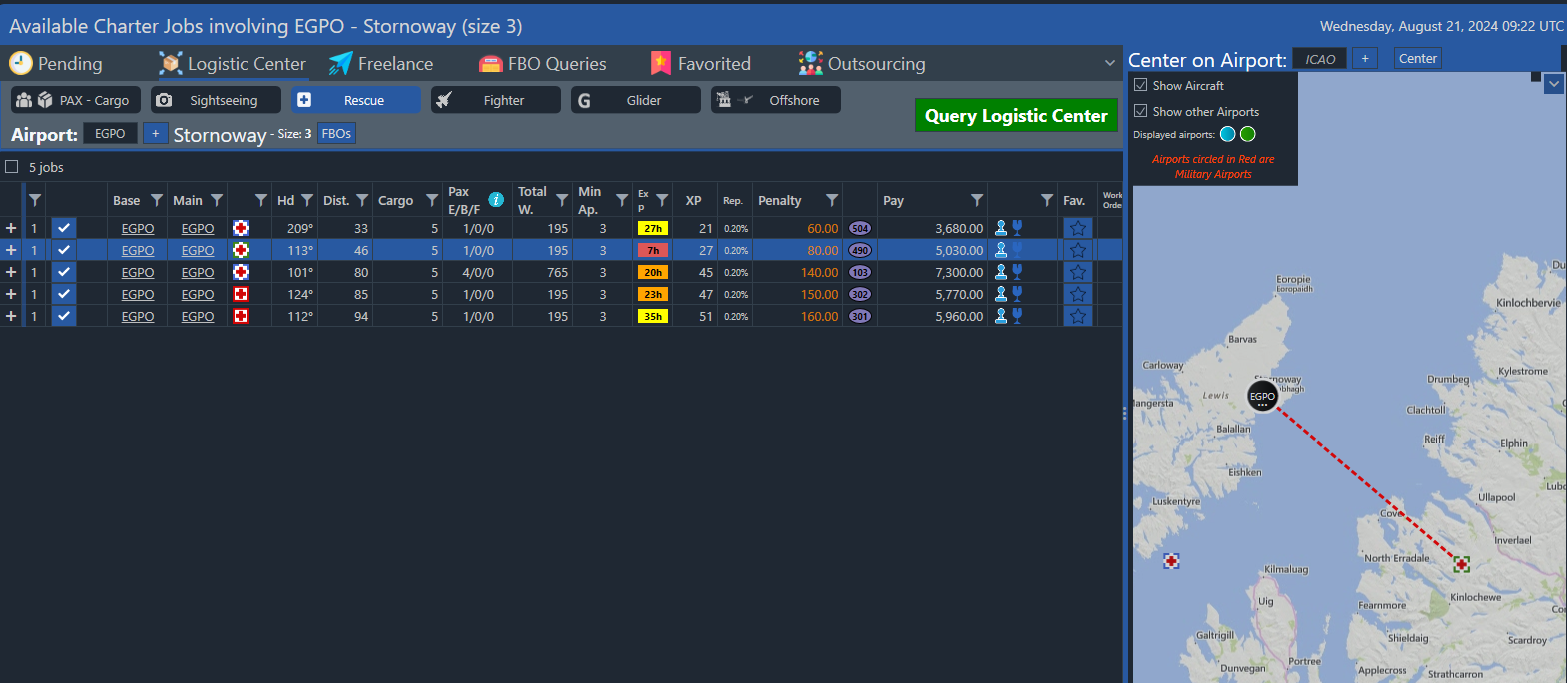Image resolution: width=1567 pixels, height=683 pixels.
Task: Click the Pax info icon in table header
Action: 496,199
